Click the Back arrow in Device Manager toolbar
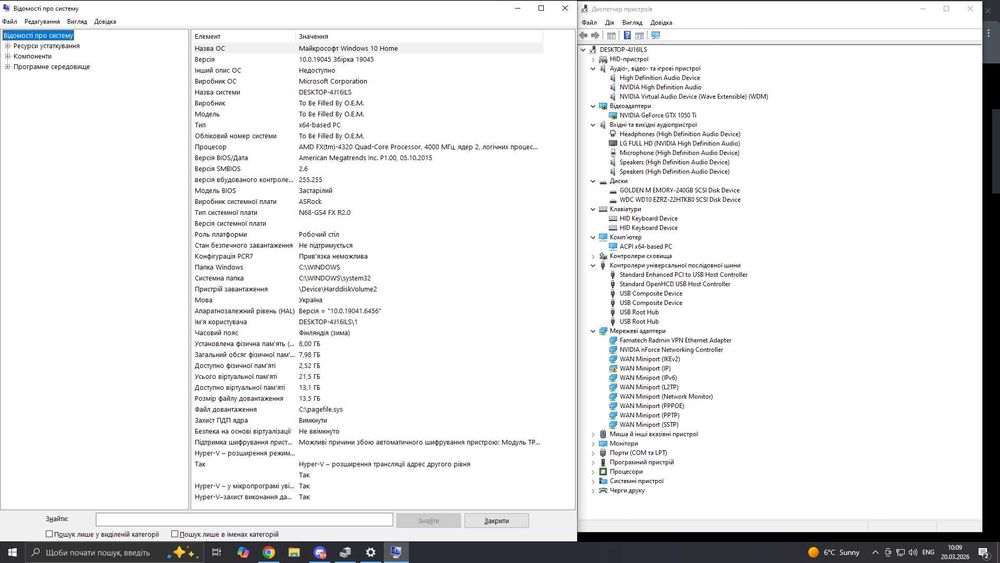Viewport: 1000px width, 563px height. click(584, 36)
